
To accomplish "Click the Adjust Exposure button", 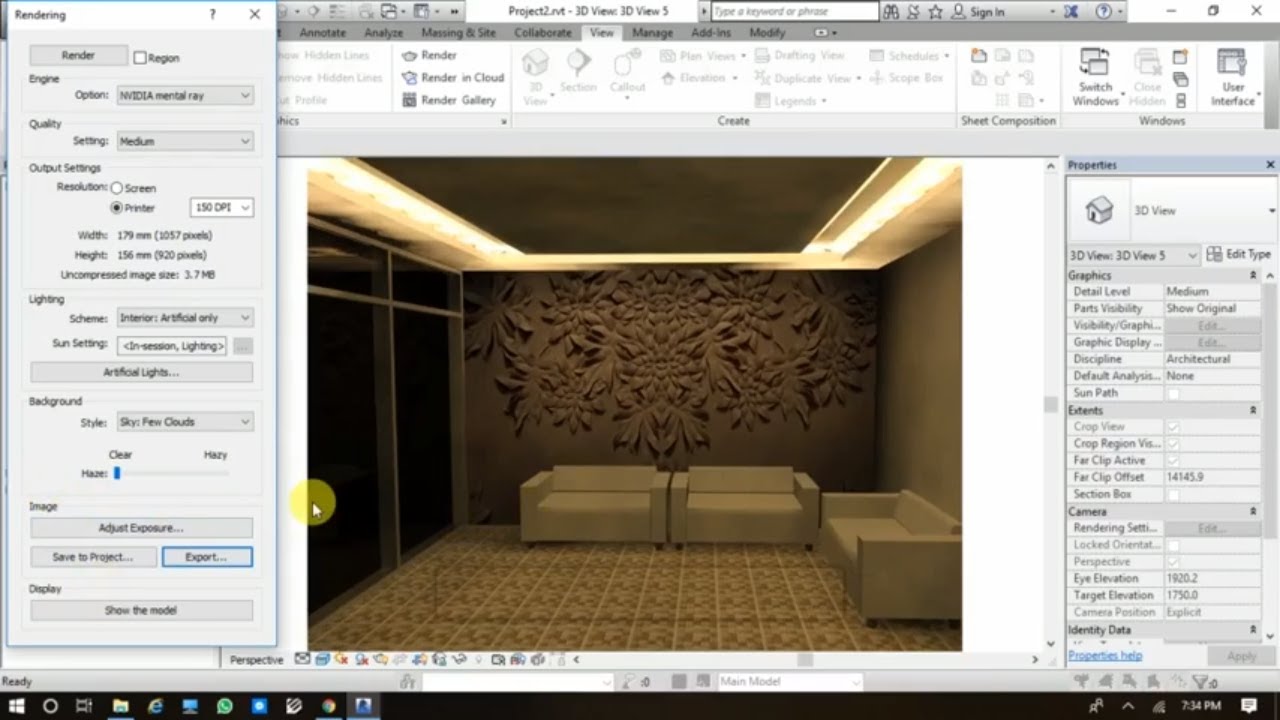I will point(141,527).
